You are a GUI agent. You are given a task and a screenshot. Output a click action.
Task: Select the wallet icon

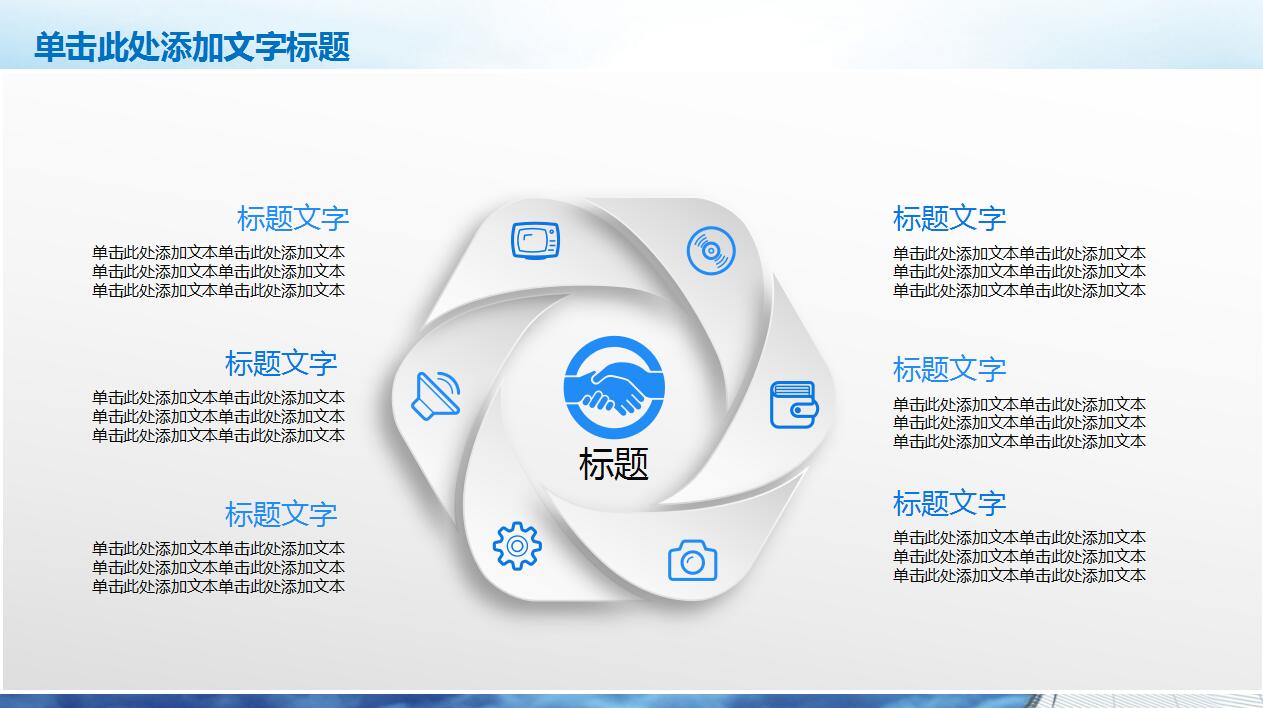click(794, 405)
